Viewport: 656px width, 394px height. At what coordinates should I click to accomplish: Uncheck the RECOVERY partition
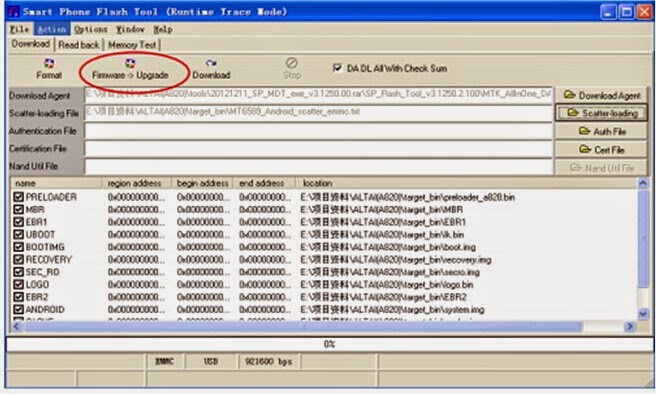point(18,260)
